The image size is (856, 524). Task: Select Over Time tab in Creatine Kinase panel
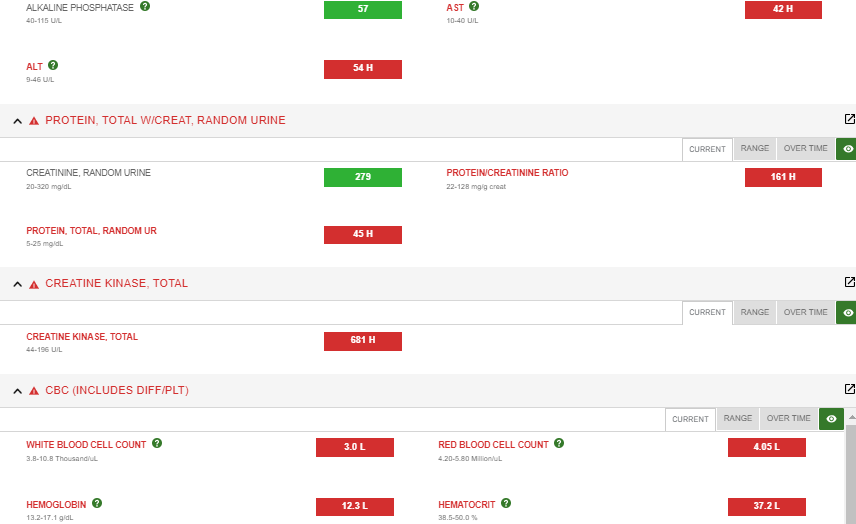[805, 313]
